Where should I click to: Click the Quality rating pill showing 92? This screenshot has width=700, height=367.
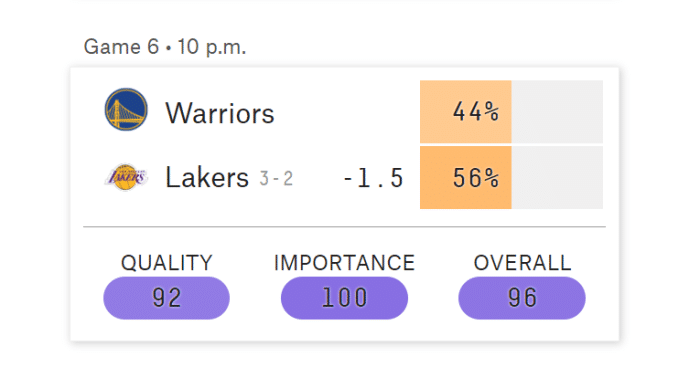pos(167,298)
